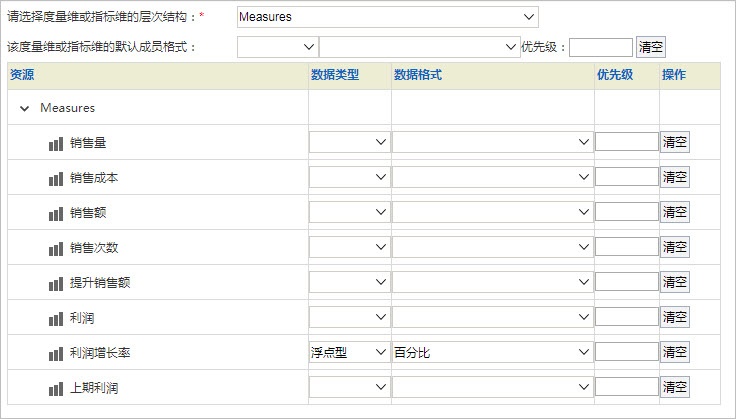Open the Measures hierarchy dropdown
736x419 pixels.
[388, 17]
